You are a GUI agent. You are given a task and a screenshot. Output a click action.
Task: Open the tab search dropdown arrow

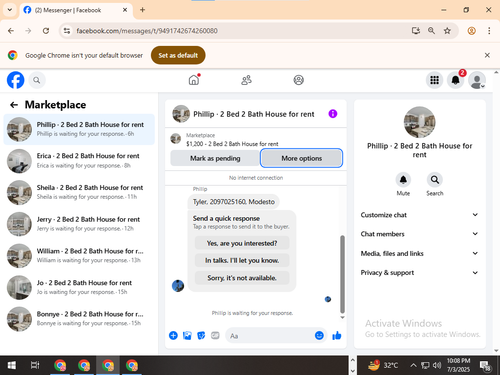point(10,10)
